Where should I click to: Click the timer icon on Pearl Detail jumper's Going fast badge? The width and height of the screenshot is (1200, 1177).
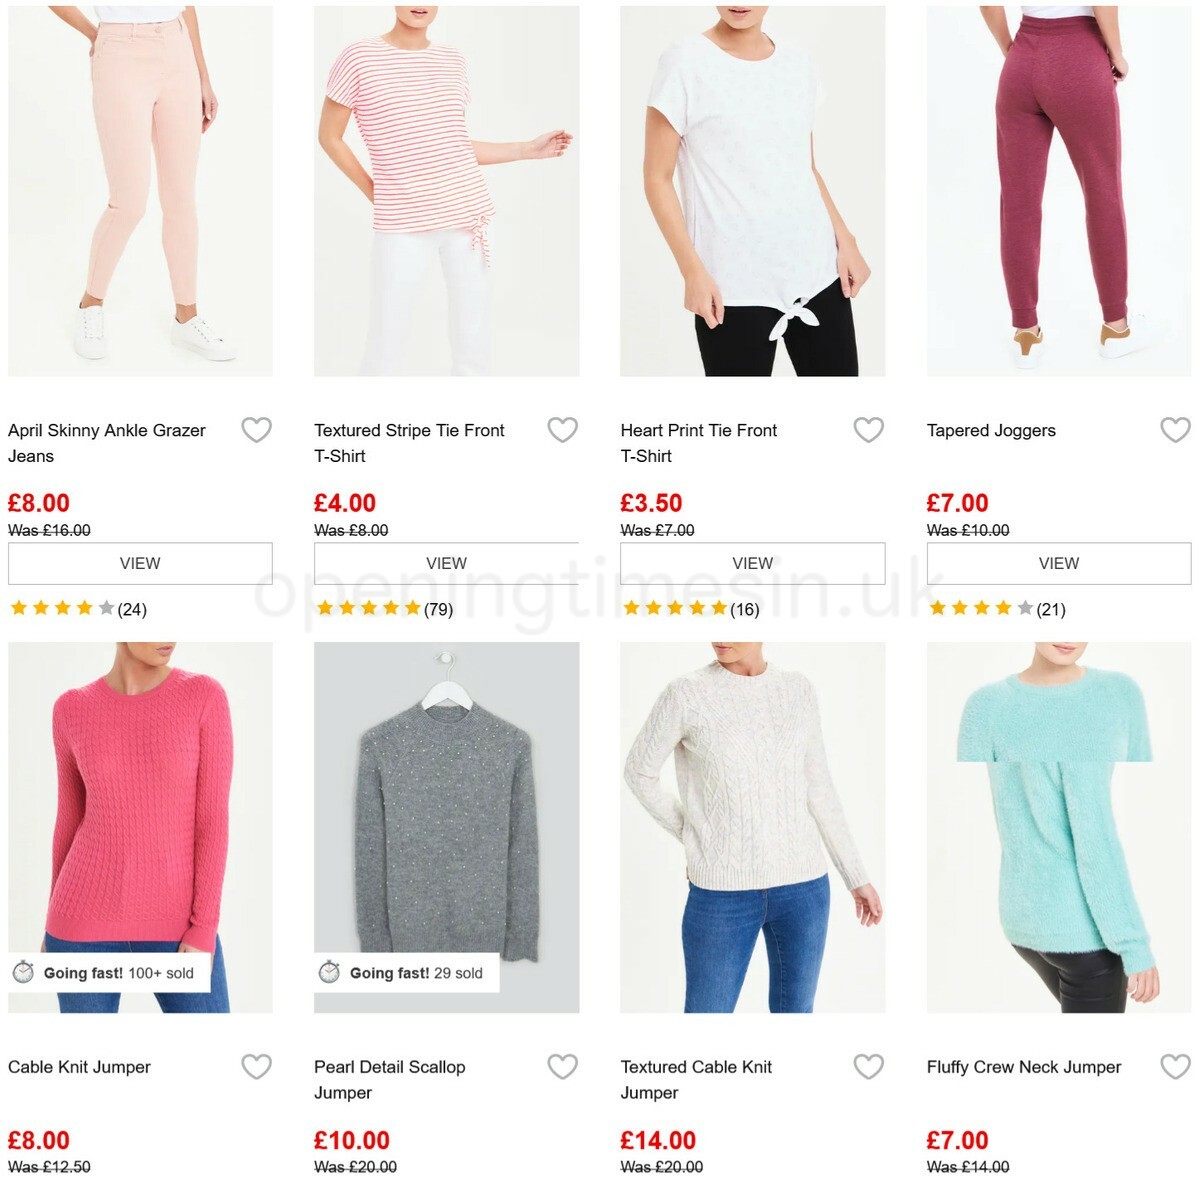(x=332, y=971)
